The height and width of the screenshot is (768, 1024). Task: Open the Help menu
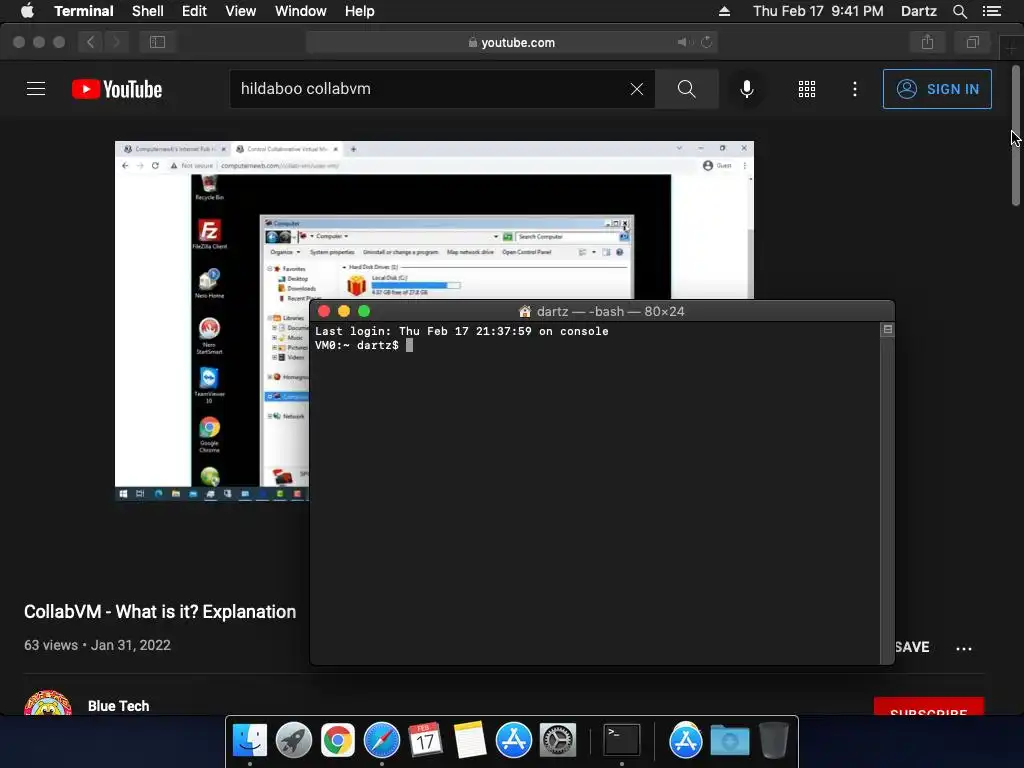point(359,11)
